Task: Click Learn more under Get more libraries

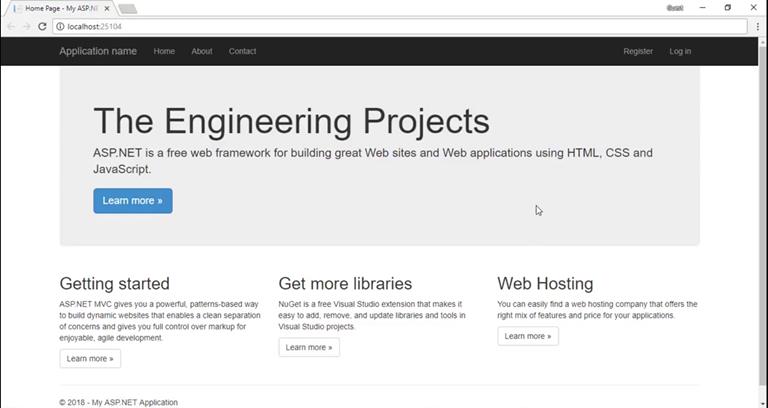Action: [x=309, y=347]
